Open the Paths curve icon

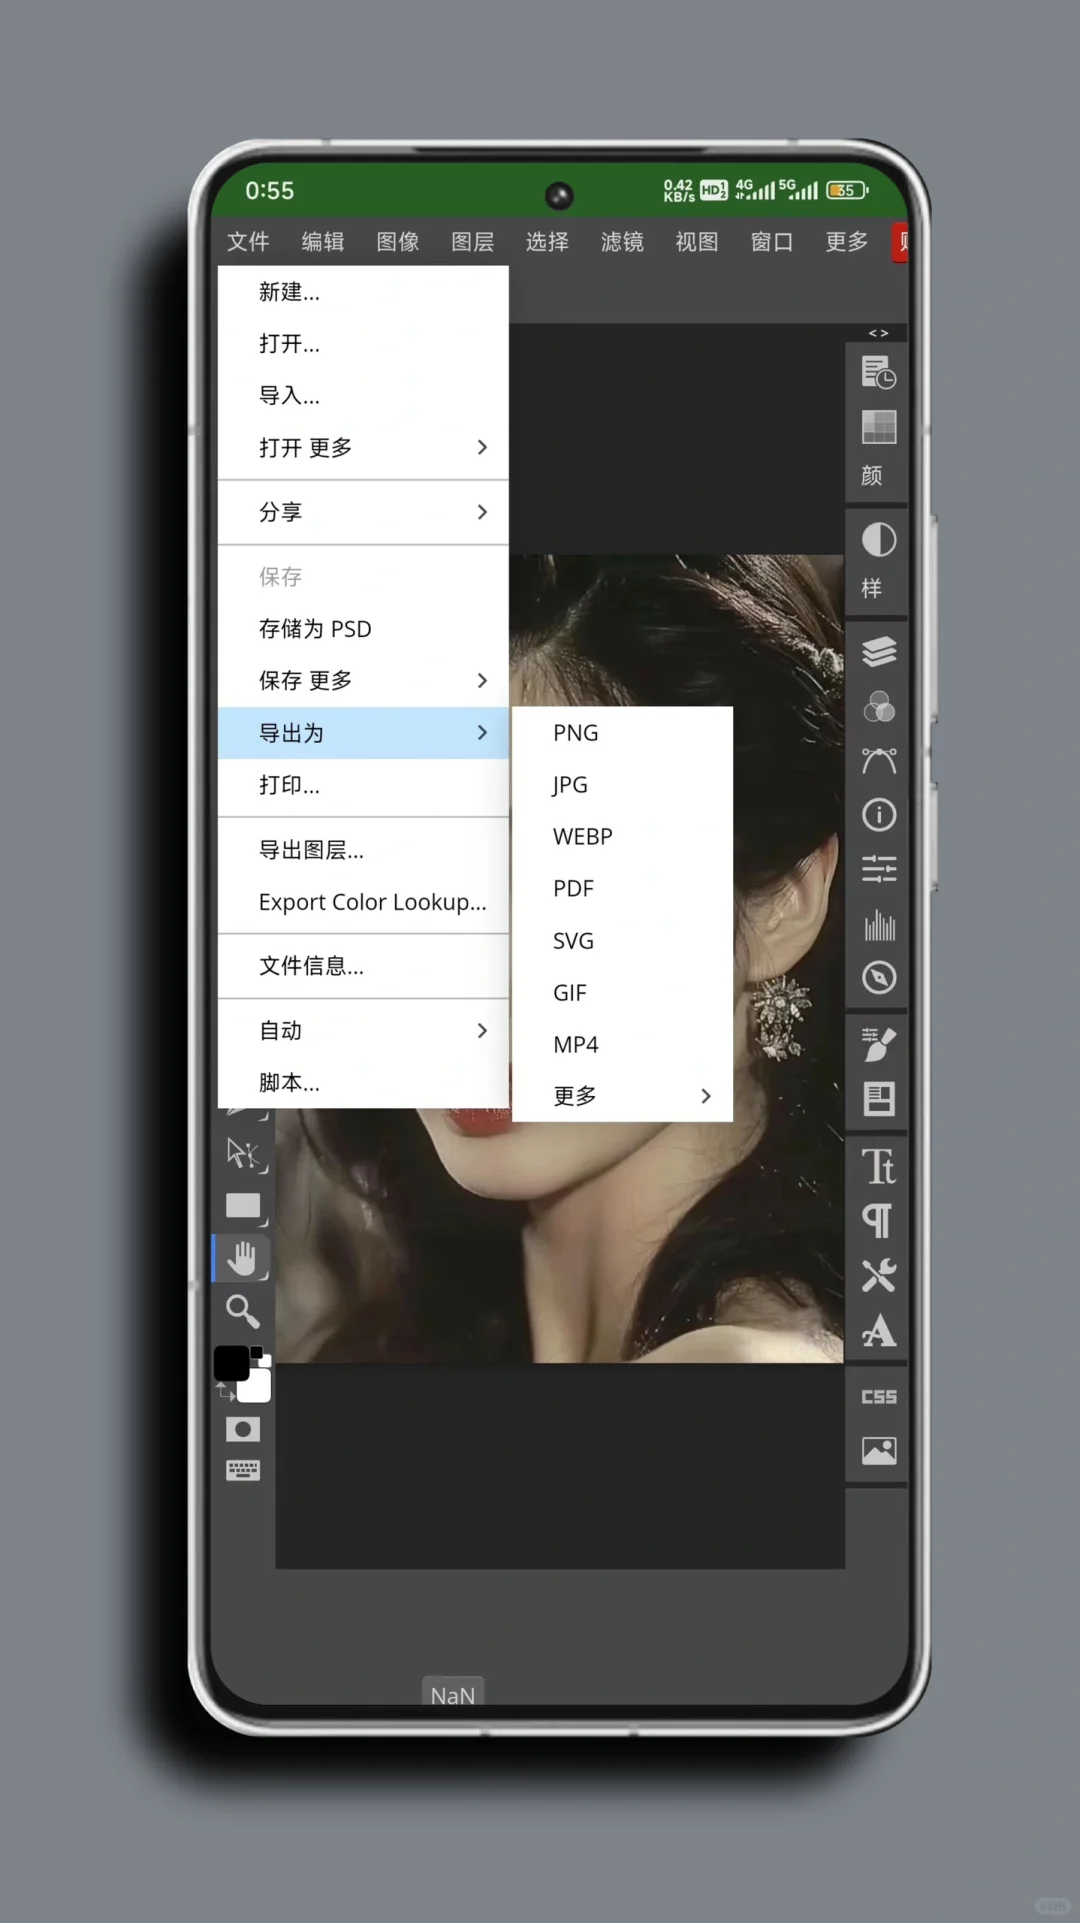pos(878,761)
